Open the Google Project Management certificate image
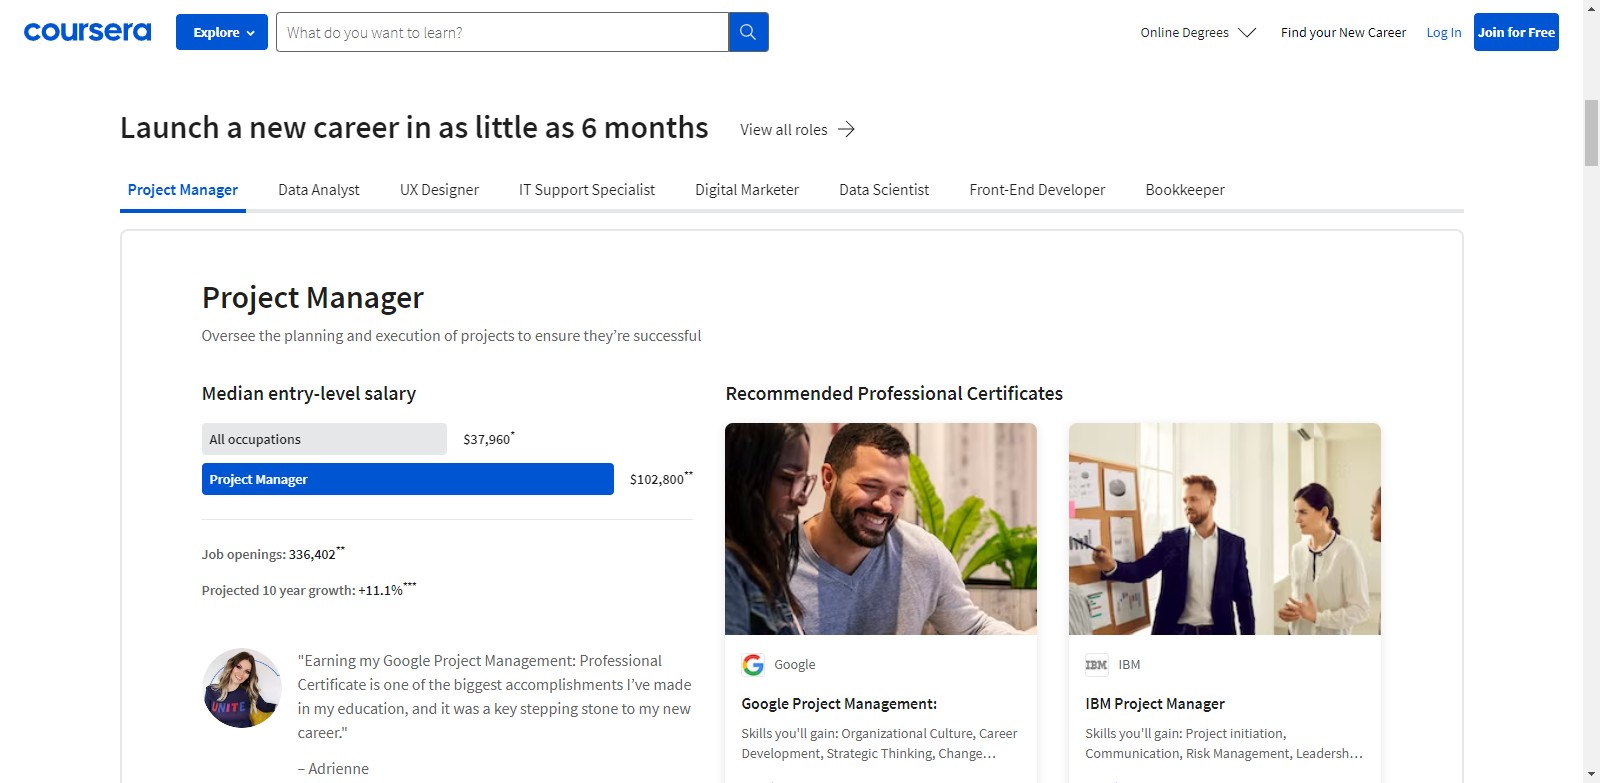Screen dimensions: 1600x783 click(x=881, y=529)
